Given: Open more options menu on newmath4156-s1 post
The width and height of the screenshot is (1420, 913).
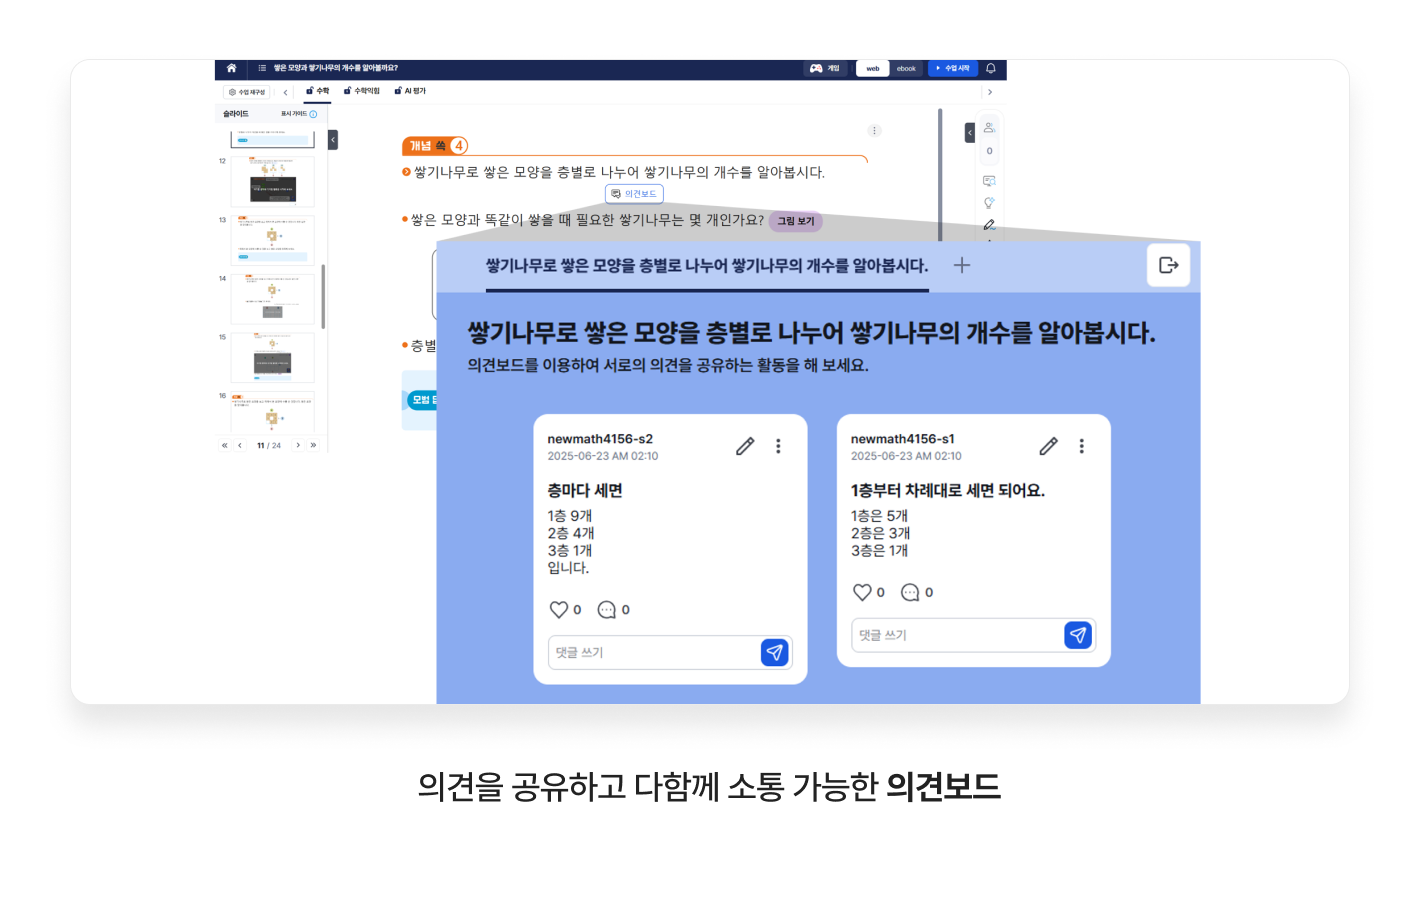Looking at the screenshot, I should [x=1081, y=446].
